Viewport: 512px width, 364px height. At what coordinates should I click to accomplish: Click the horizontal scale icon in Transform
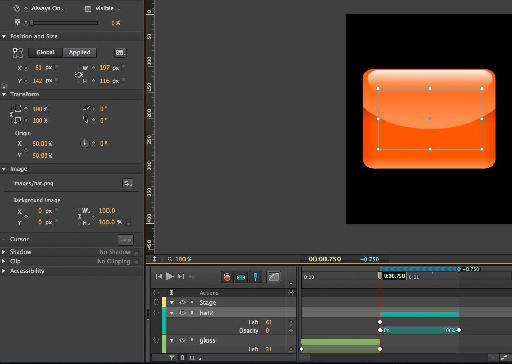click(x=17, y=108)
